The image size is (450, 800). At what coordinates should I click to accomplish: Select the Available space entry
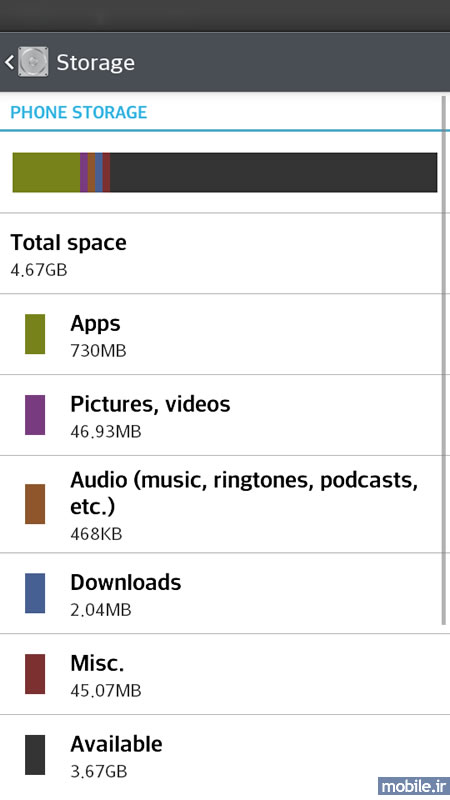tap(225, 756)
